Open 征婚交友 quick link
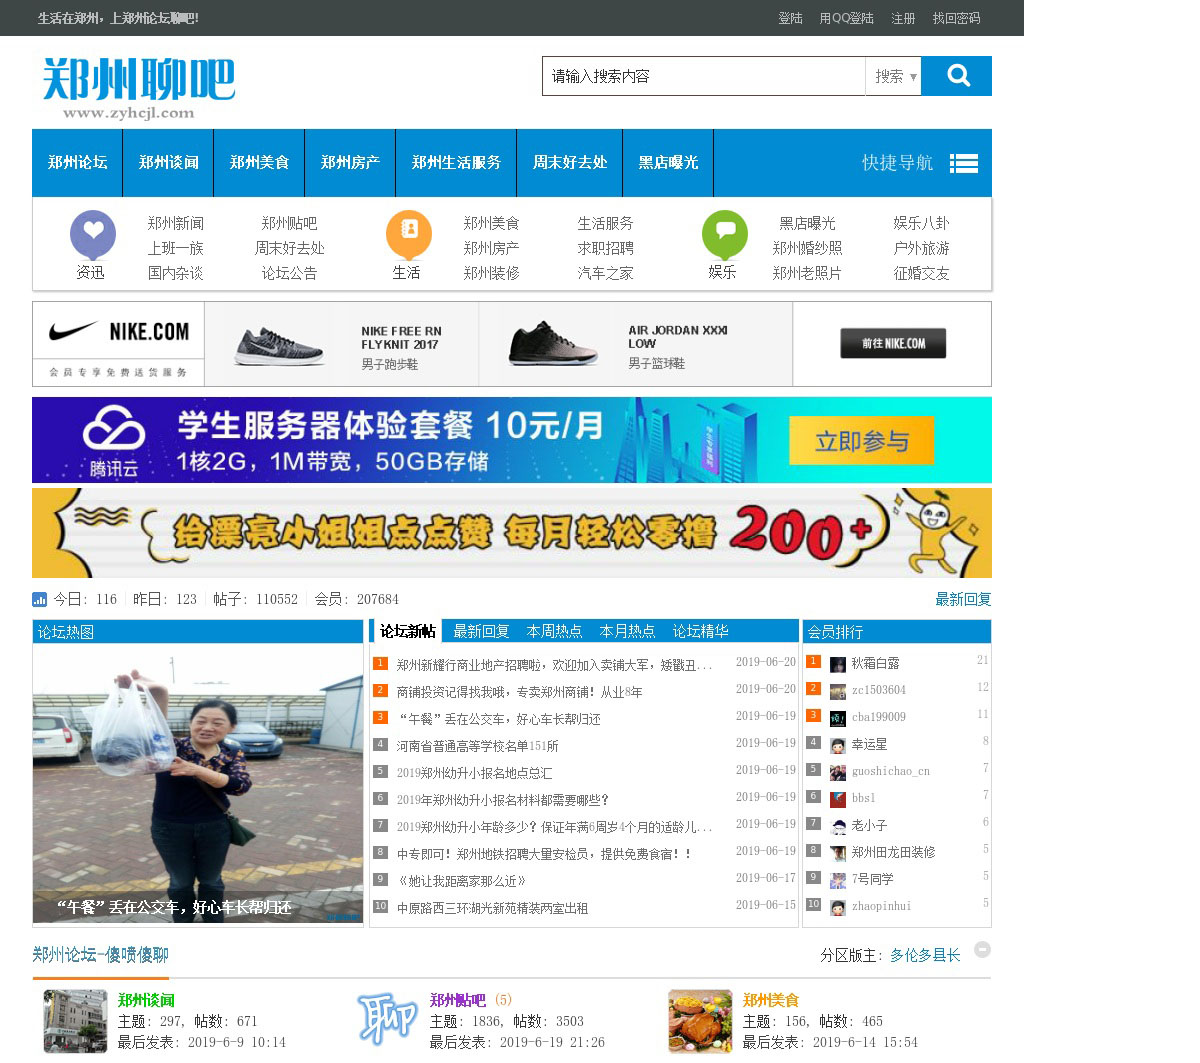Viewport: 1200px width, 1063px height. [921, 273]
